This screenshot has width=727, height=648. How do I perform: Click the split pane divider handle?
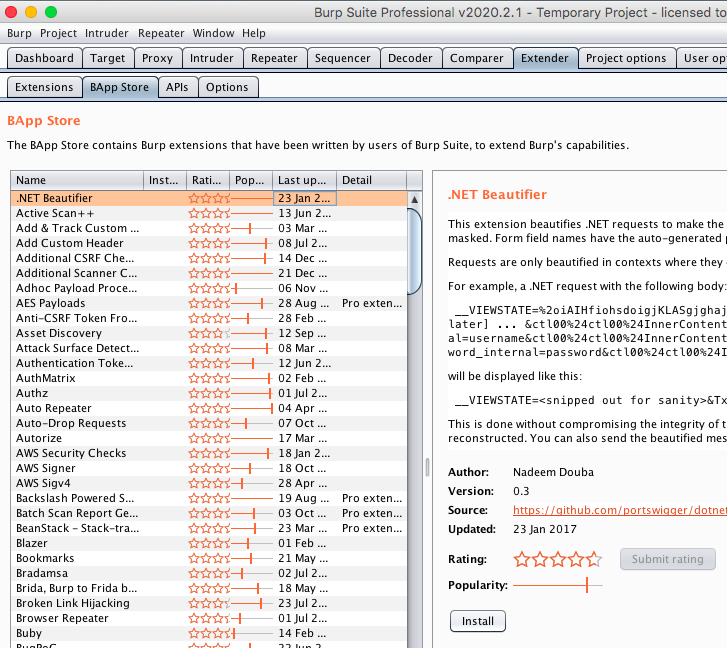coord(427,468)
